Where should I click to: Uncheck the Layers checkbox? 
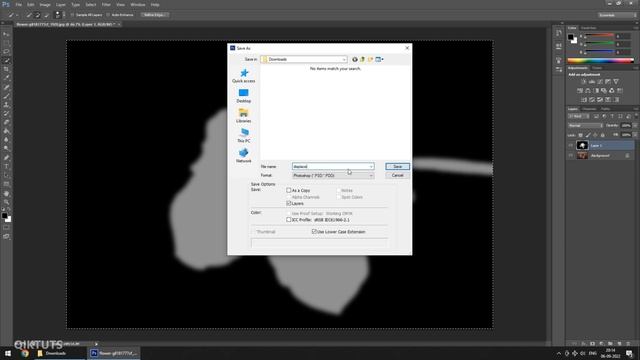click(x=289, y=203)
